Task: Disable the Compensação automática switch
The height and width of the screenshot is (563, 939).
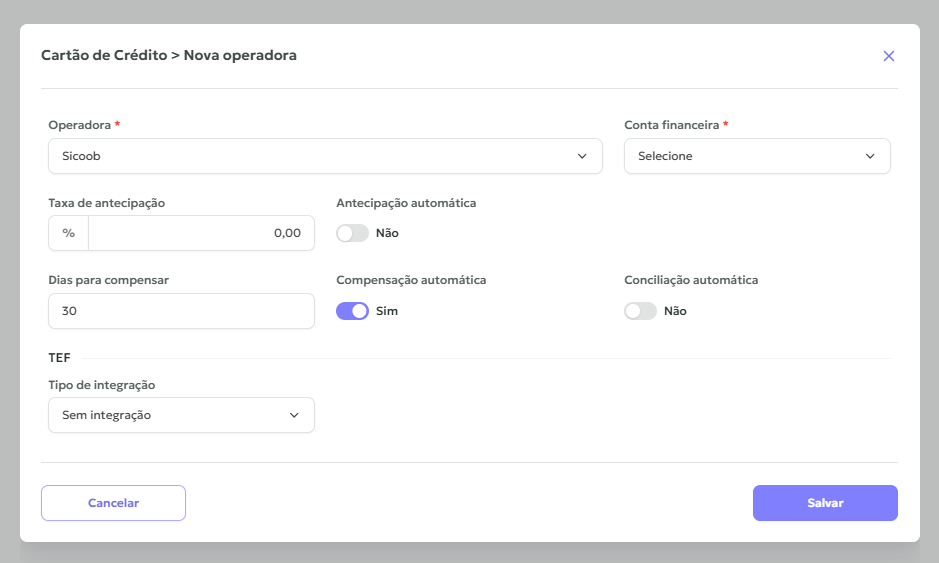Action: pyautogui.click(x=352, y=311)
